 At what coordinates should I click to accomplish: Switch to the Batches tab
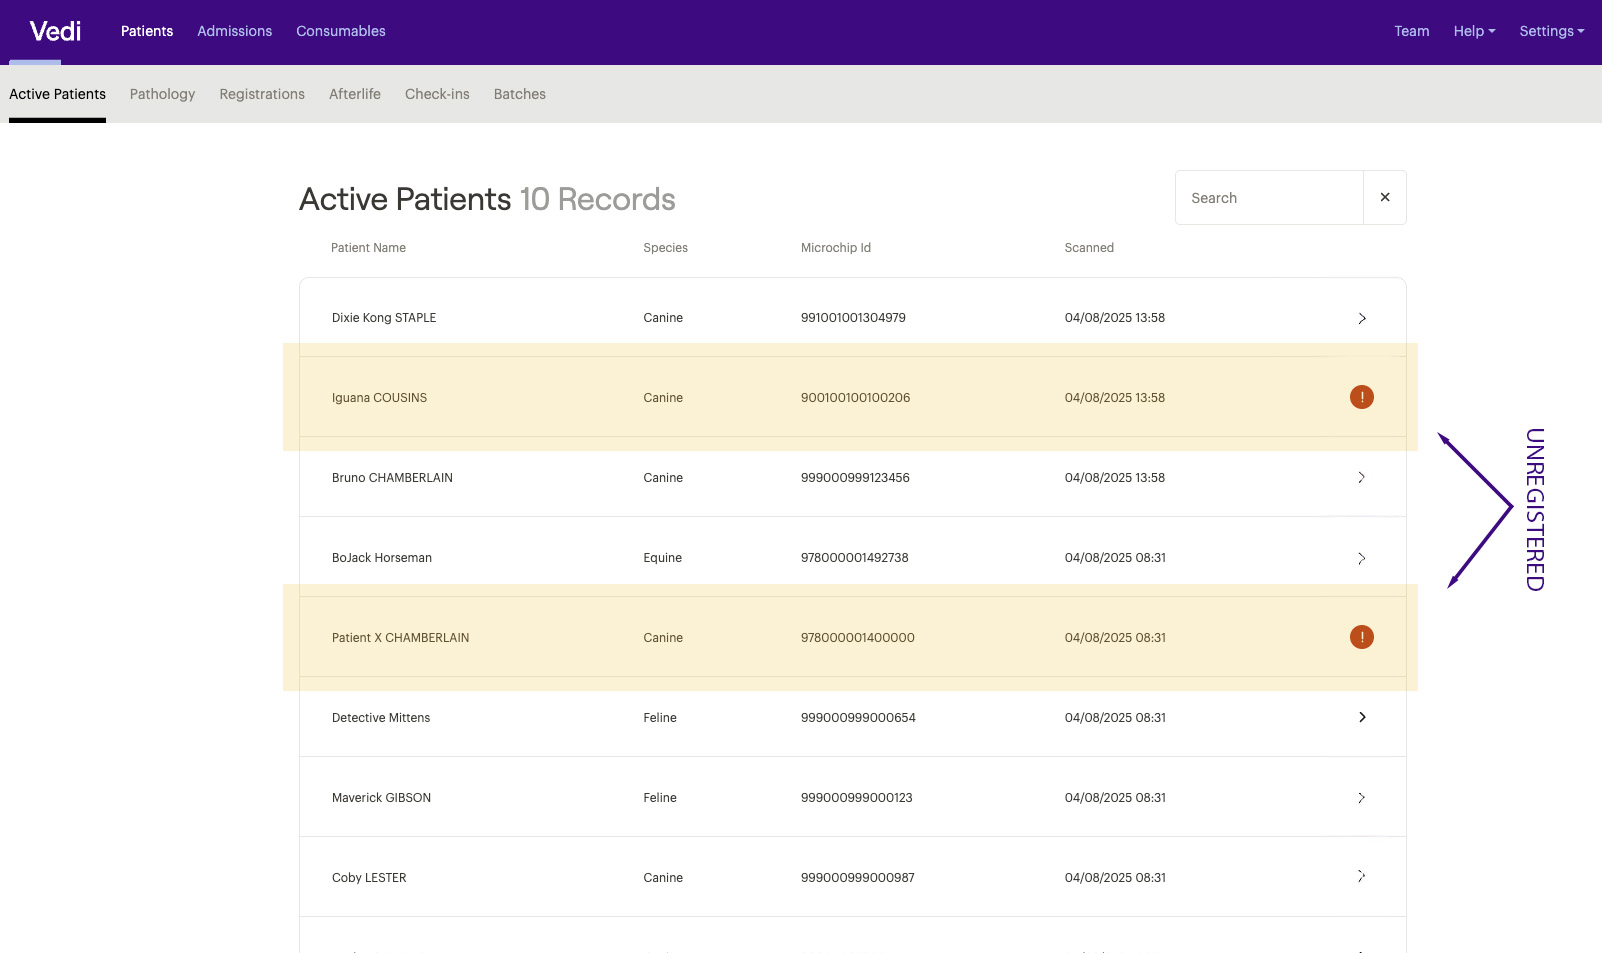point(520,94)
